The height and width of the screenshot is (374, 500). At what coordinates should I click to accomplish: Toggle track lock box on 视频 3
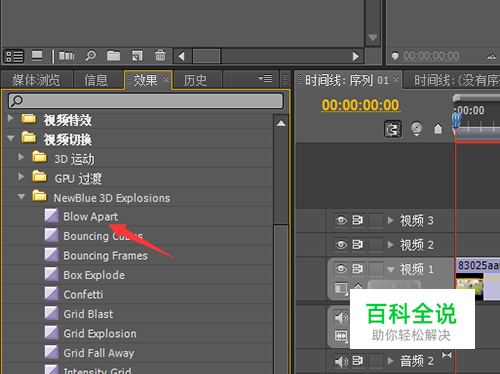(376, 220)
